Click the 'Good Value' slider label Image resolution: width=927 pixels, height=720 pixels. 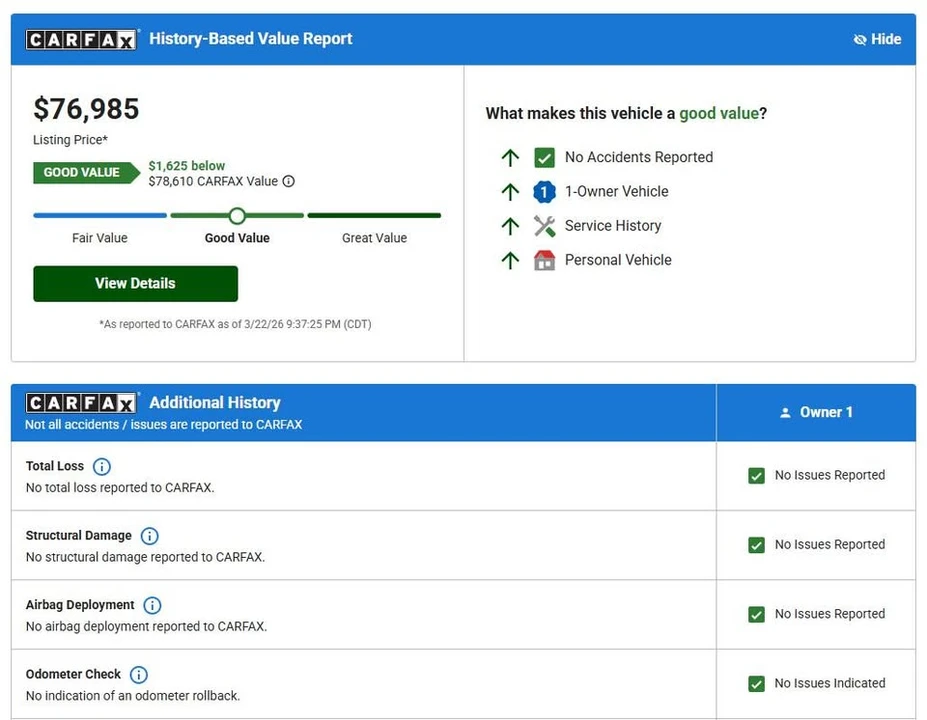[x=237, y=238]
